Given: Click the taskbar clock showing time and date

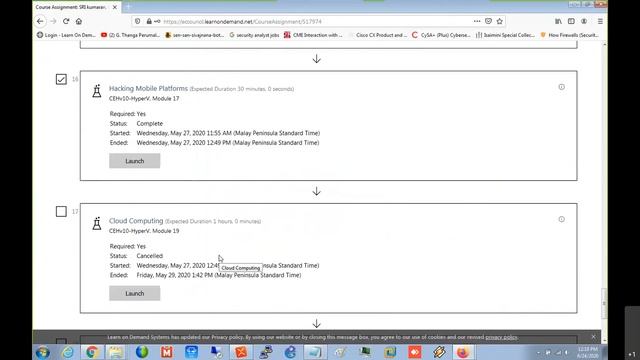Looking at the screenshot, I should click(x=588, y=353).
